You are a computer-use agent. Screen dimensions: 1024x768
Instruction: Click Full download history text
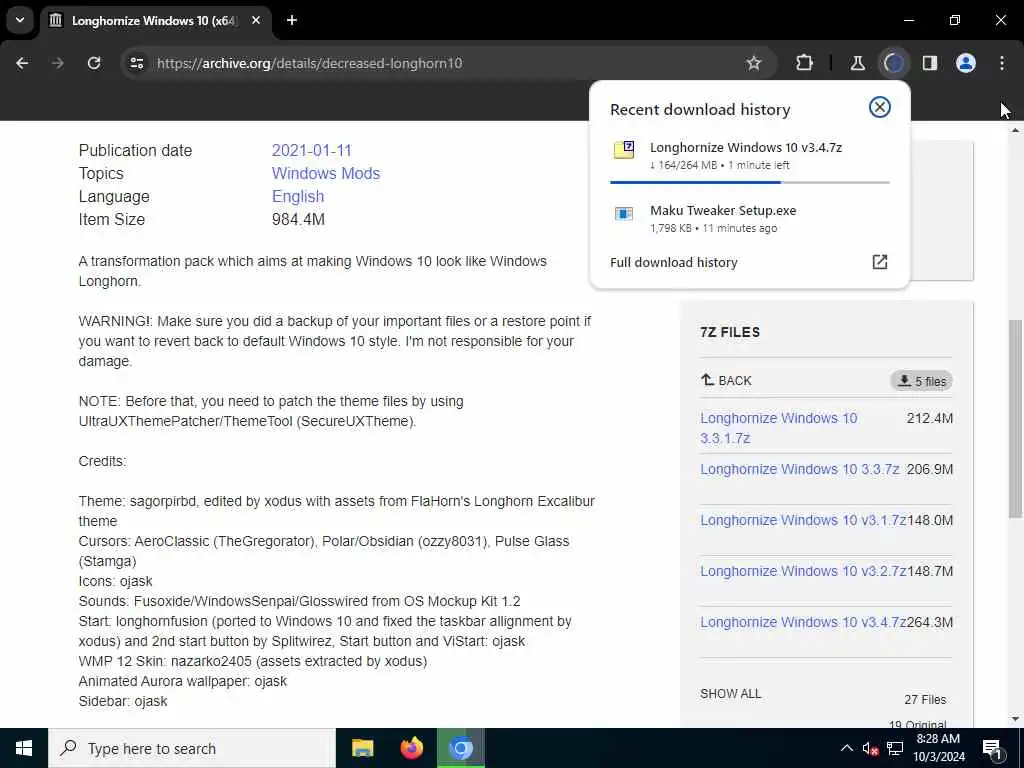pos(673,262)
